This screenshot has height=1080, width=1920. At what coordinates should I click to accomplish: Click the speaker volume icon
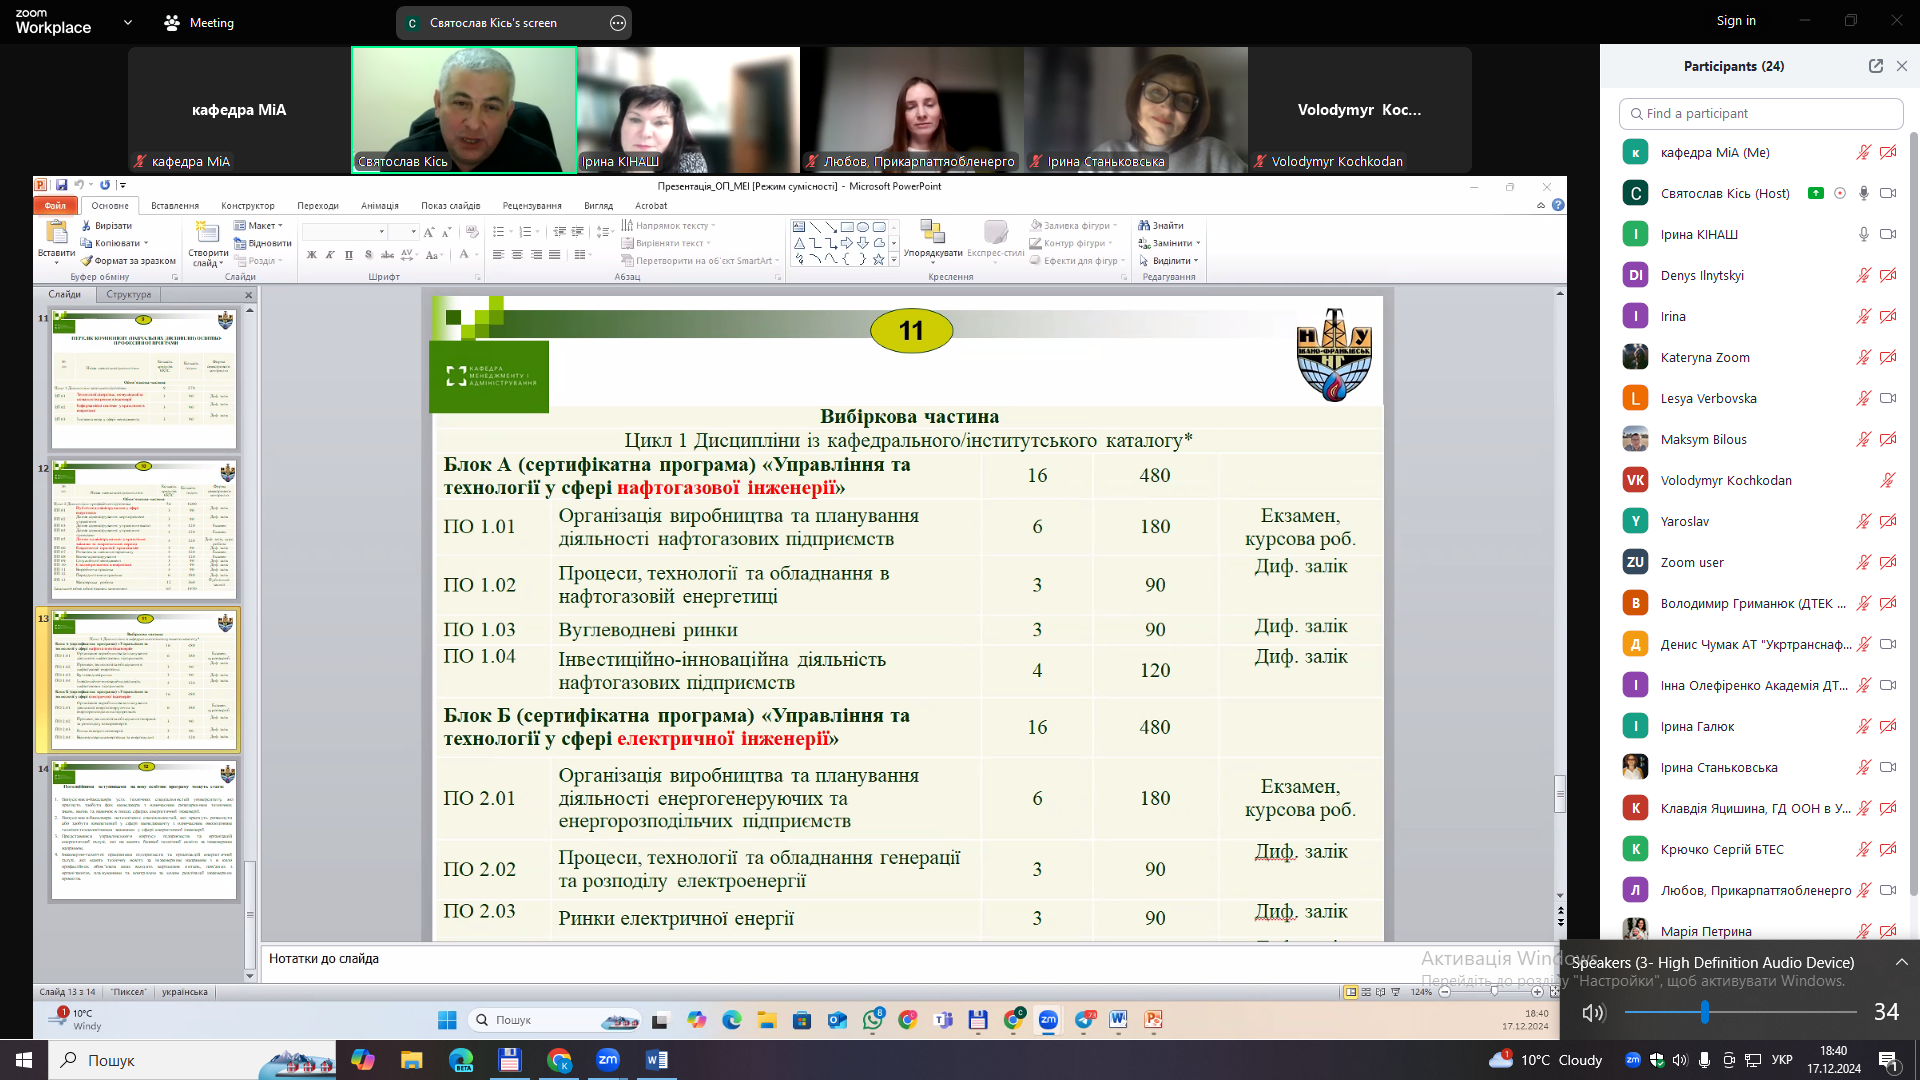(1593, 1012)
